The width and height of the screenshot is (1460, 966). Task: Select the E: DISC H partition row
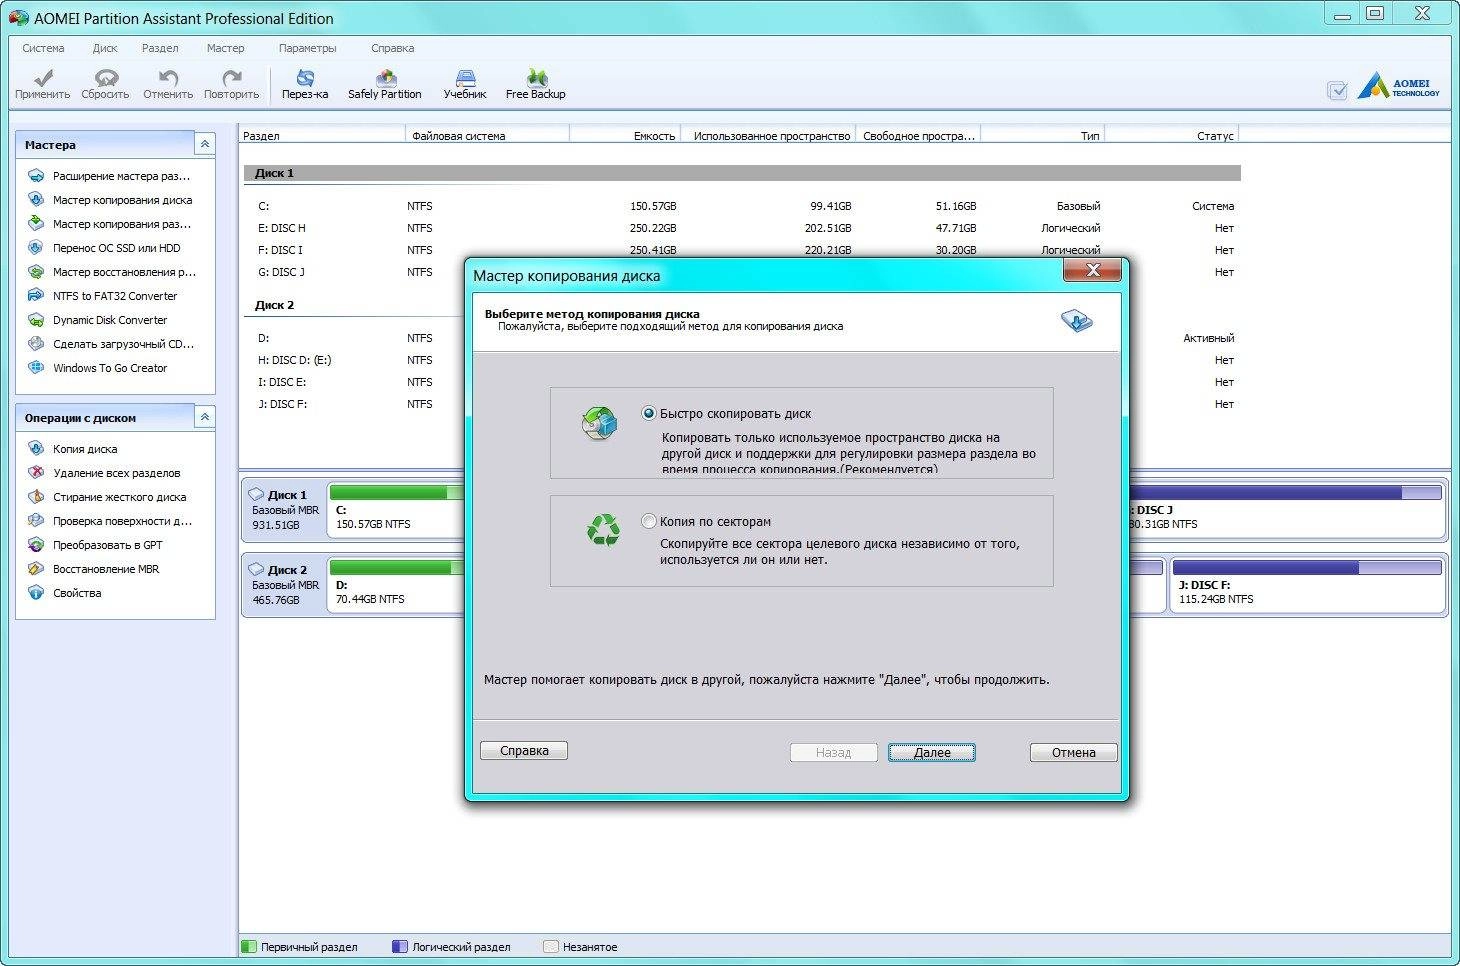742,228
